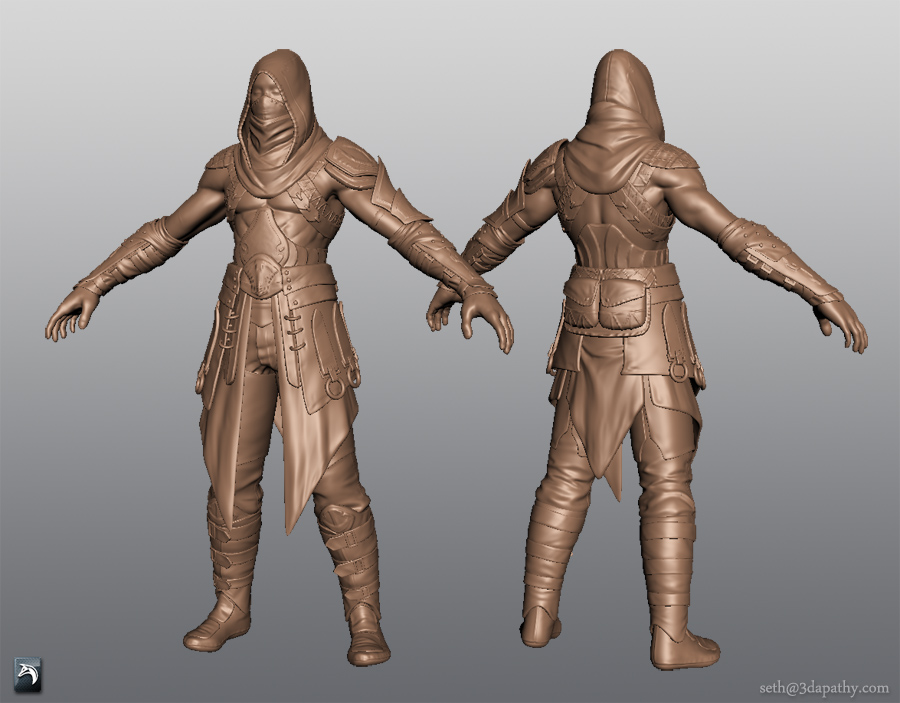Click the seth@3dapathy.com email text

pos(822,688)
